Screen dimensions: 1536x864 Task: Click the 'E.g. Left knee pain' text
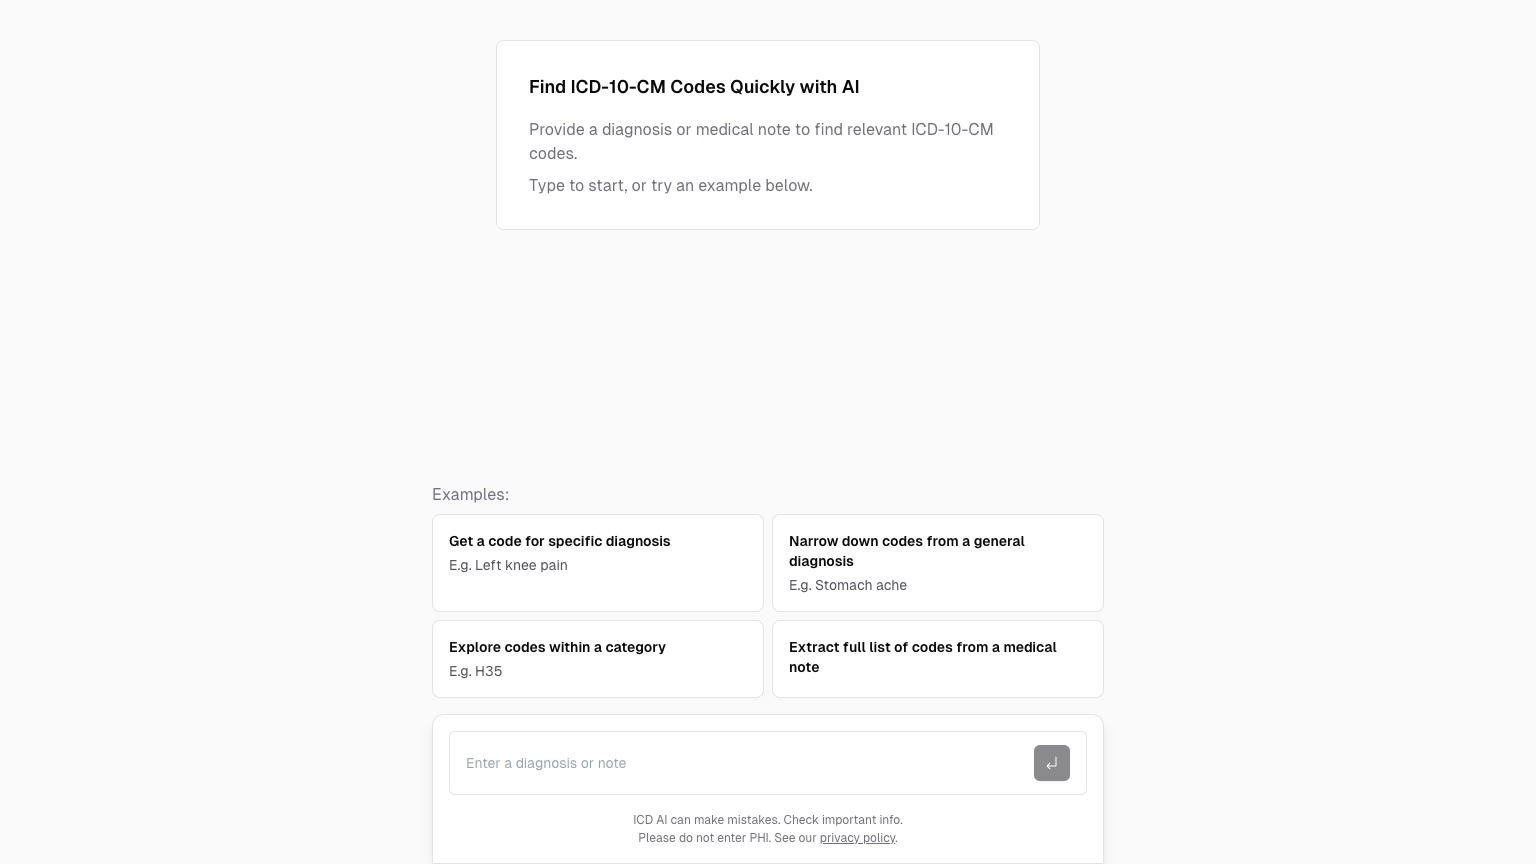point(508,565)
